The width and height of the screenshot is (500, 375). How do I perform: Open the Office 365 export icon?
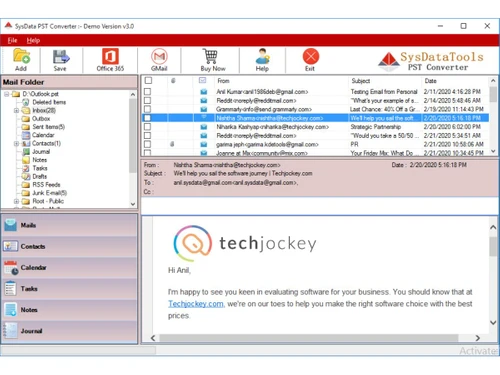110,56
